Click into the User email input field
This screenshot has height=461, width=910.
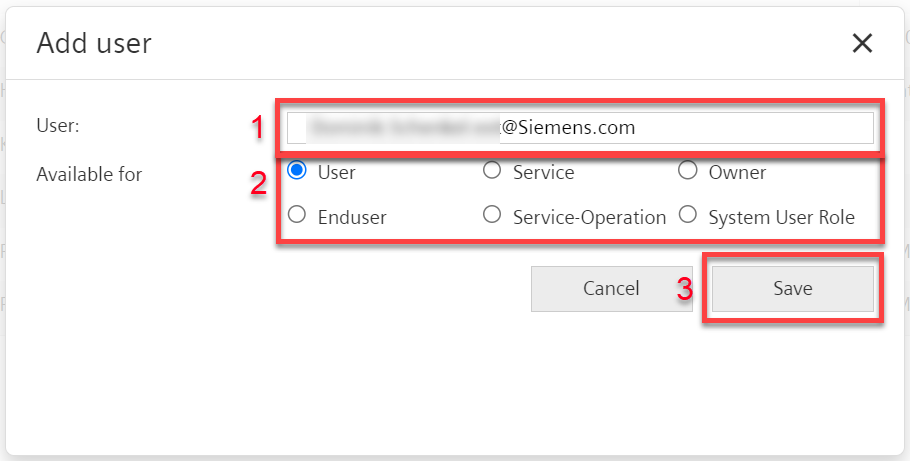580,128
